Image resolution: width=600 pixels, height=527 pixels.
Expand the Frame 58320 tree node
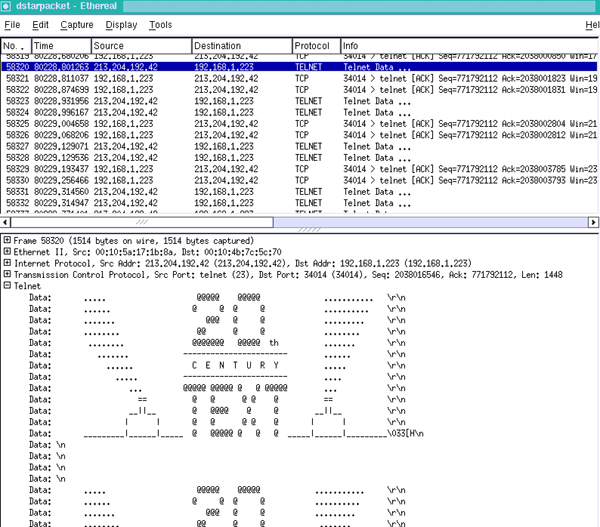[8, 241]
